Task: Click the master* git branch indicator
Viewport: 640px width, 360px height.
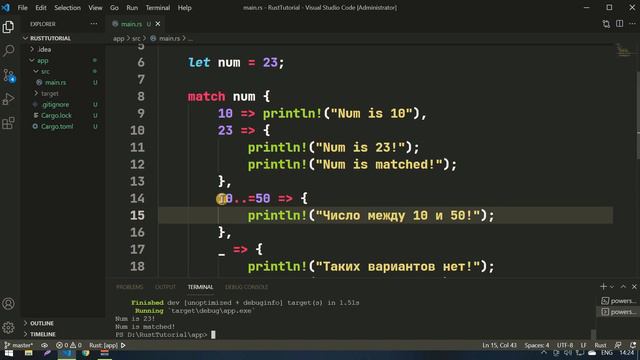Action: pos(19,345)
